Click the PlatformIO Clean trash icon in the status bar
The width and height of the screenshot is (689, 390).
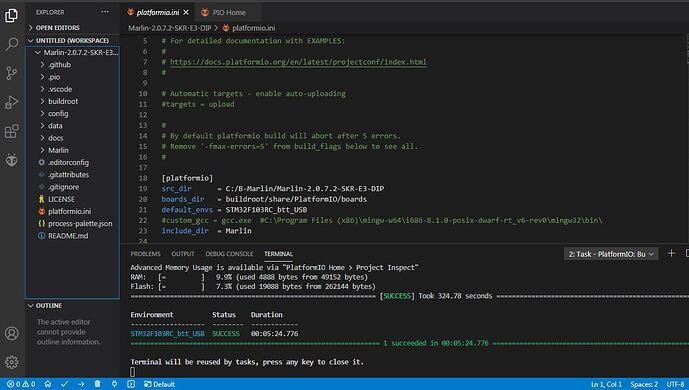click(x=98, y=384)
